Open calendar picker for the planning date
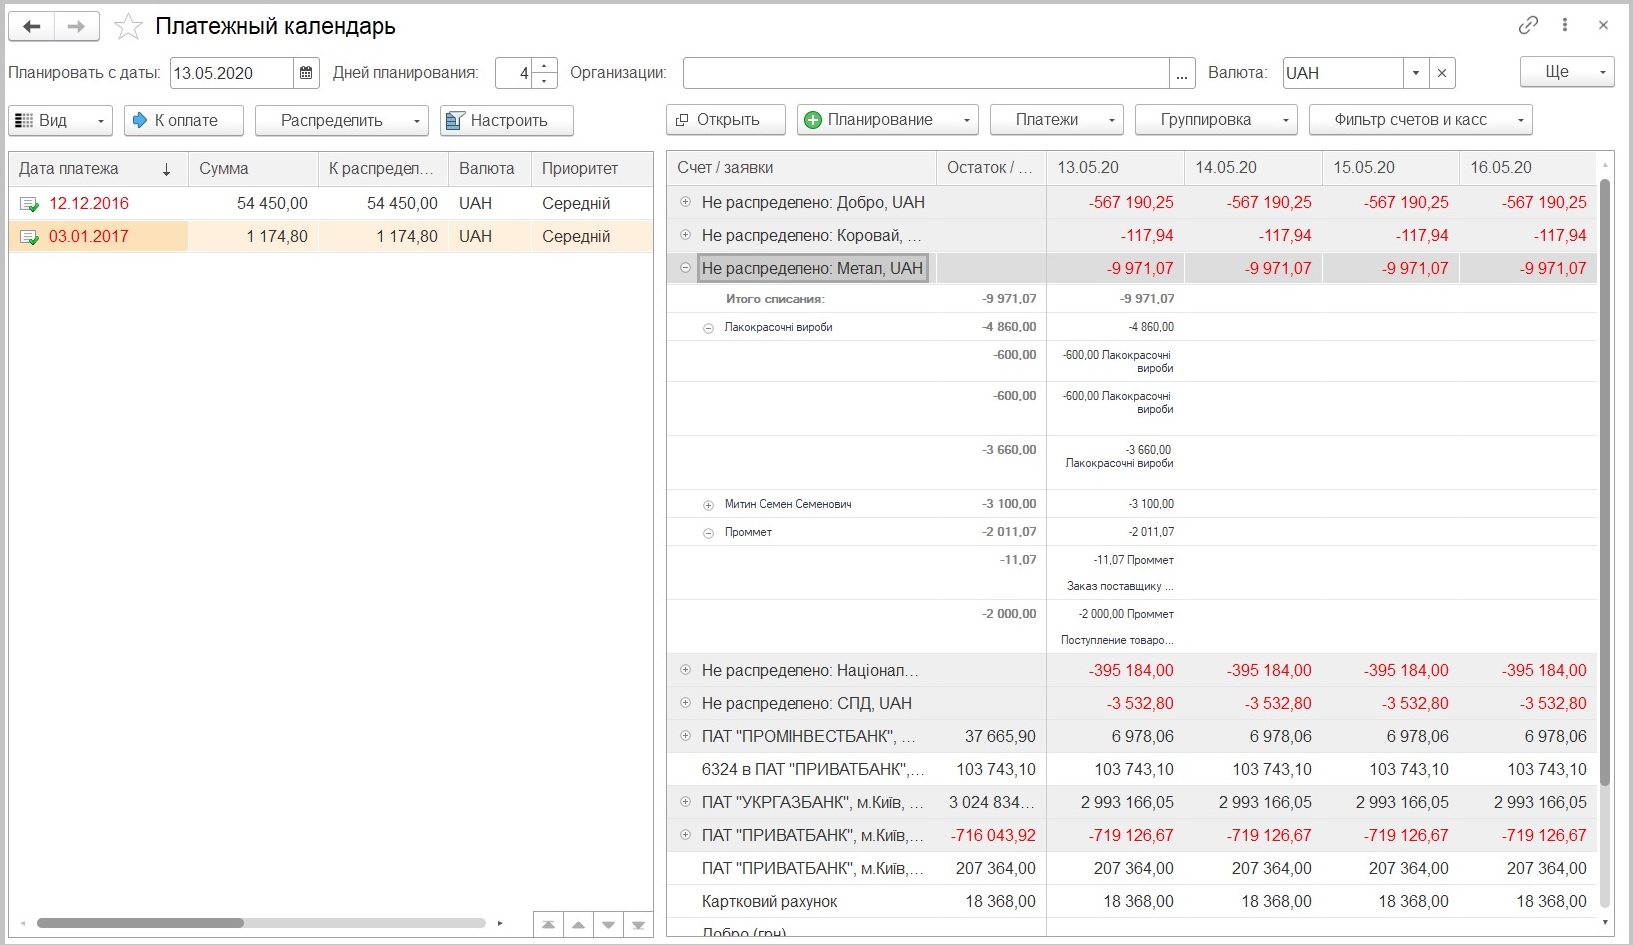1633x945 pixels. [x=306, y=73]
